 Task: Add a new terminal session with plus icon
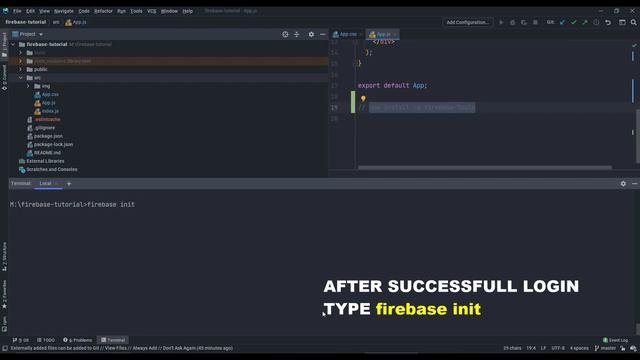point(69,184)
